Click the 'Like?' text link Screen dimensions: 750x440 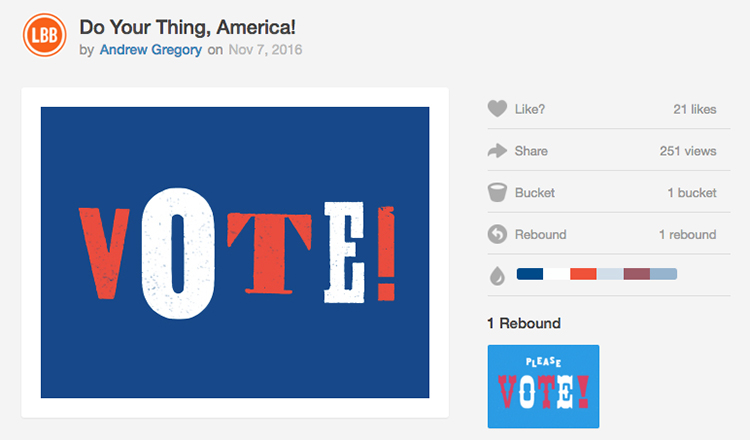(531, 109)
